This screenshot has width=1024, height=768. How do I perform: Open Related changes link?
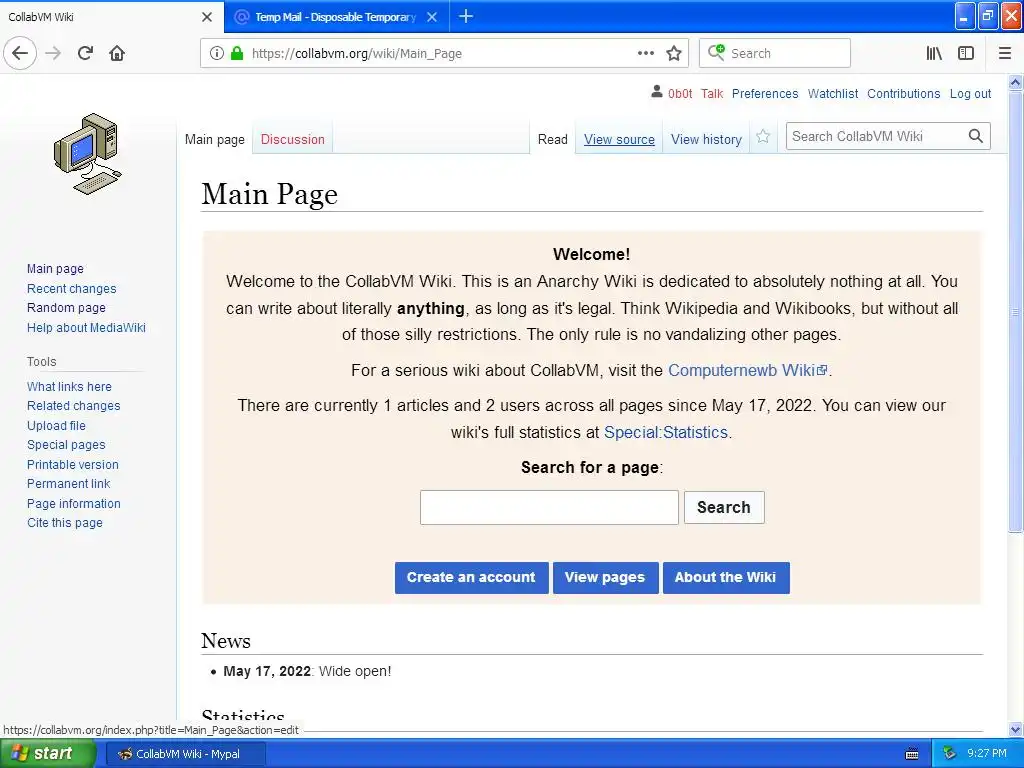(x=73, y=406)
